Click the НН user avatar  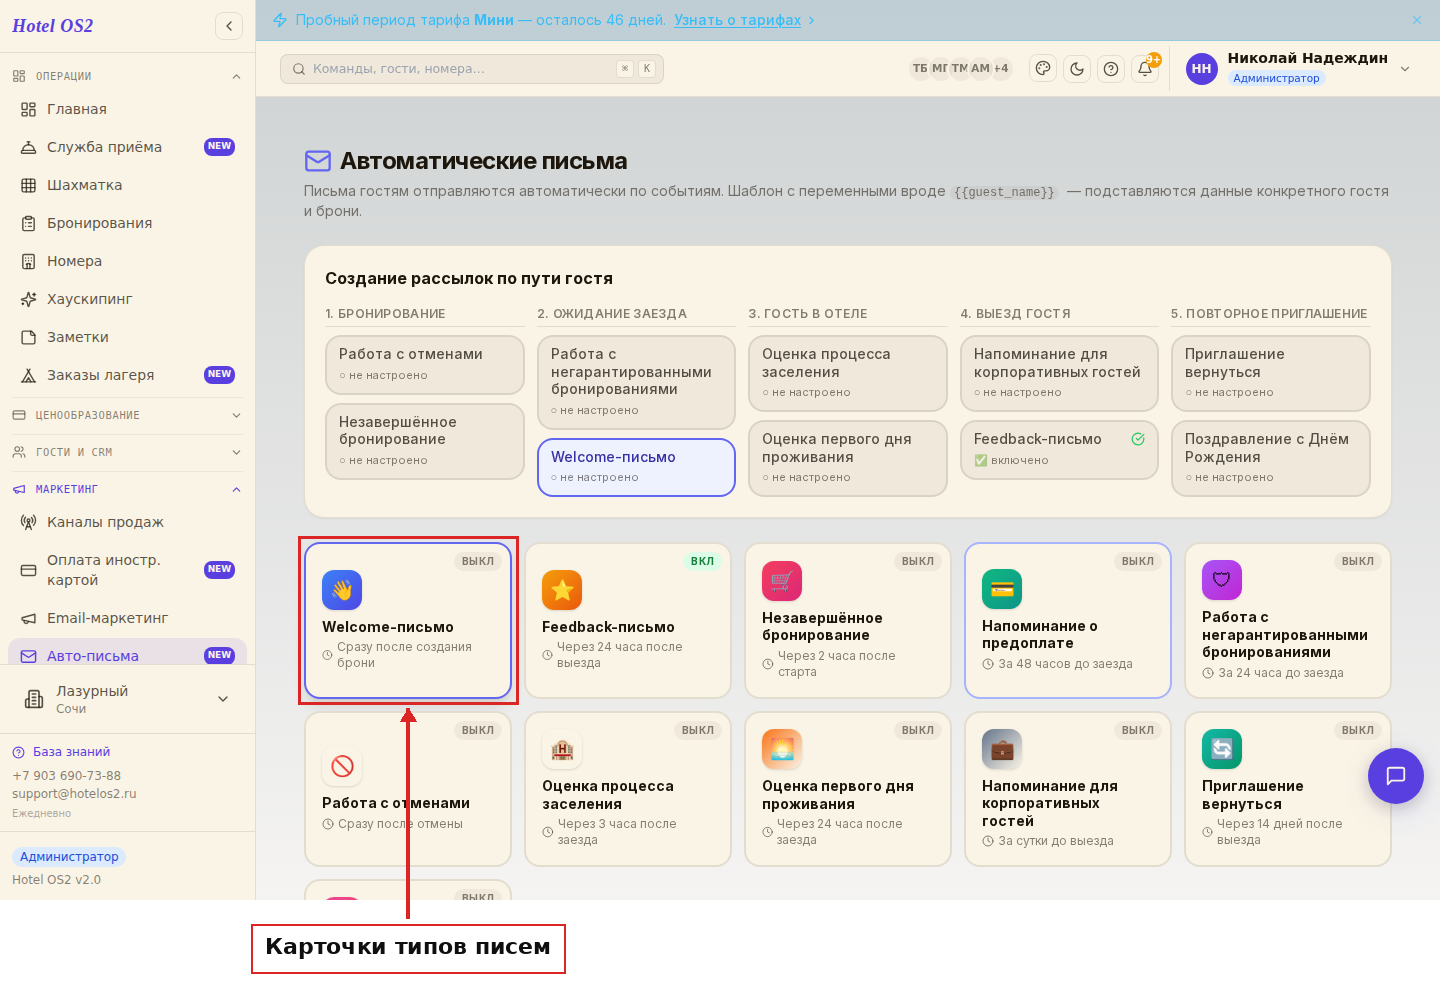pyautogui.click(x=1201, y=69)
